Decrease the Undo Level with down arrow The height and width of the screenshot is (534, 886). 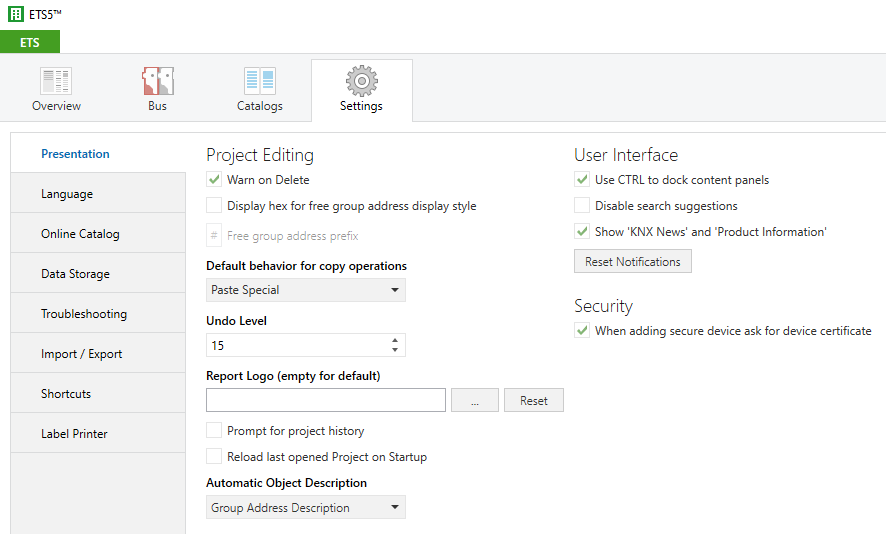395,350
